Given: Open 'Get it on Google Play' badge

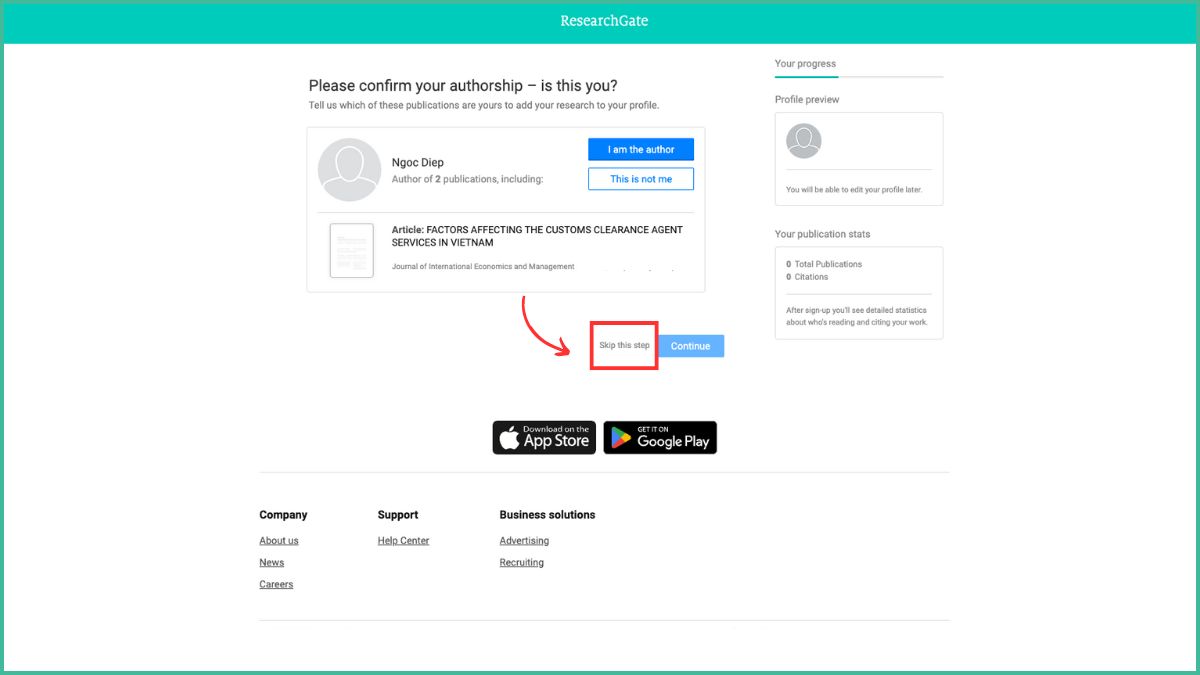Looking at the screenshot, I should pos(660,438).
